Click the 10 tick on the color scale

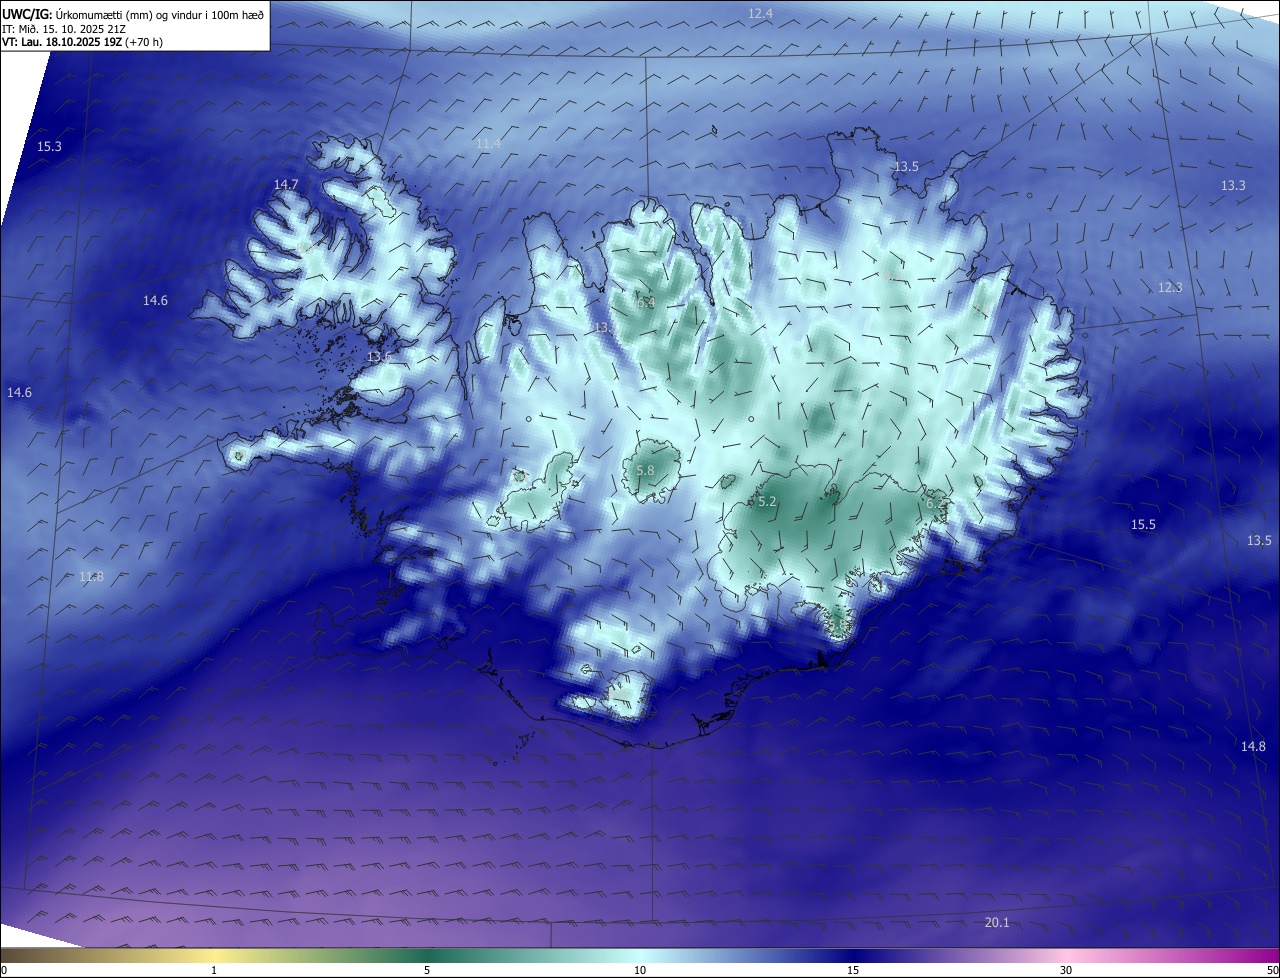pos(640,970)
